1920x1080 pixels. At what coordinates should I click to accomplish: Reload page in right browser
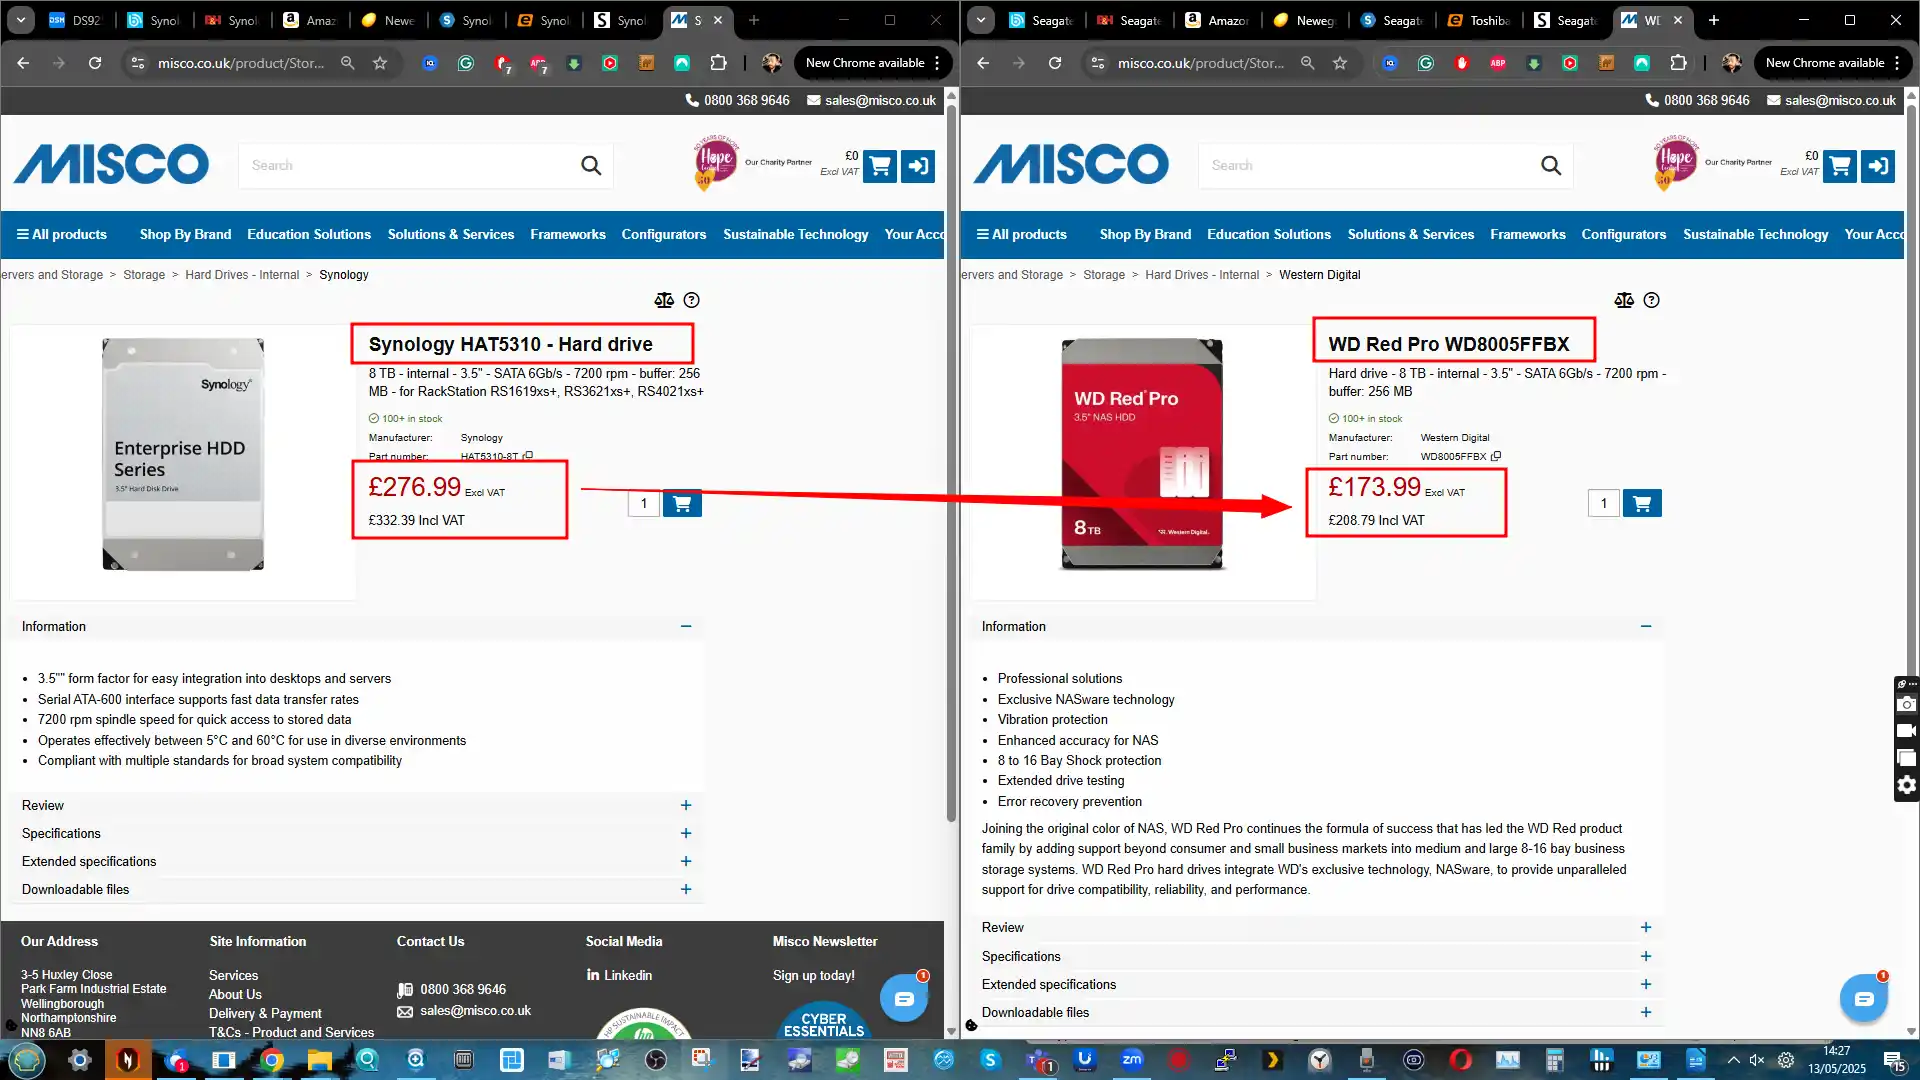[x=1055, y=63]
